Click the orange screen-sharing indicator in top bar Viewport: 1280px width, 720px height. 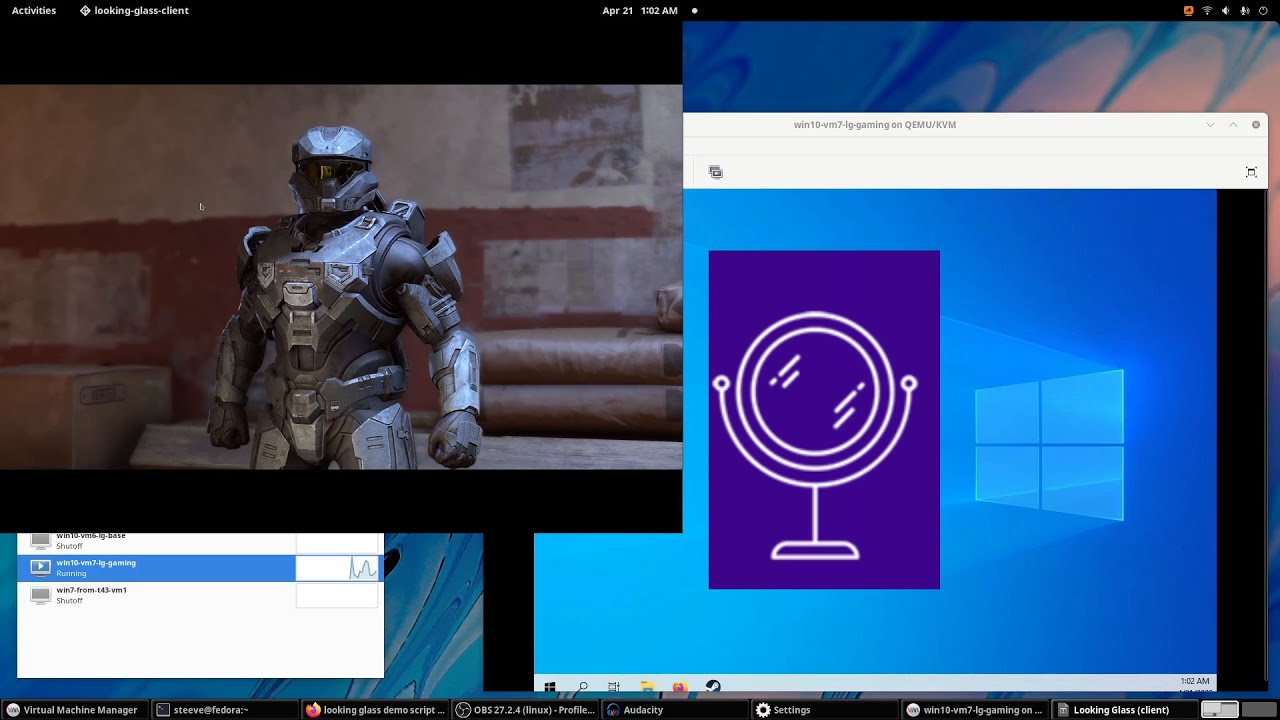[1188, 10]
